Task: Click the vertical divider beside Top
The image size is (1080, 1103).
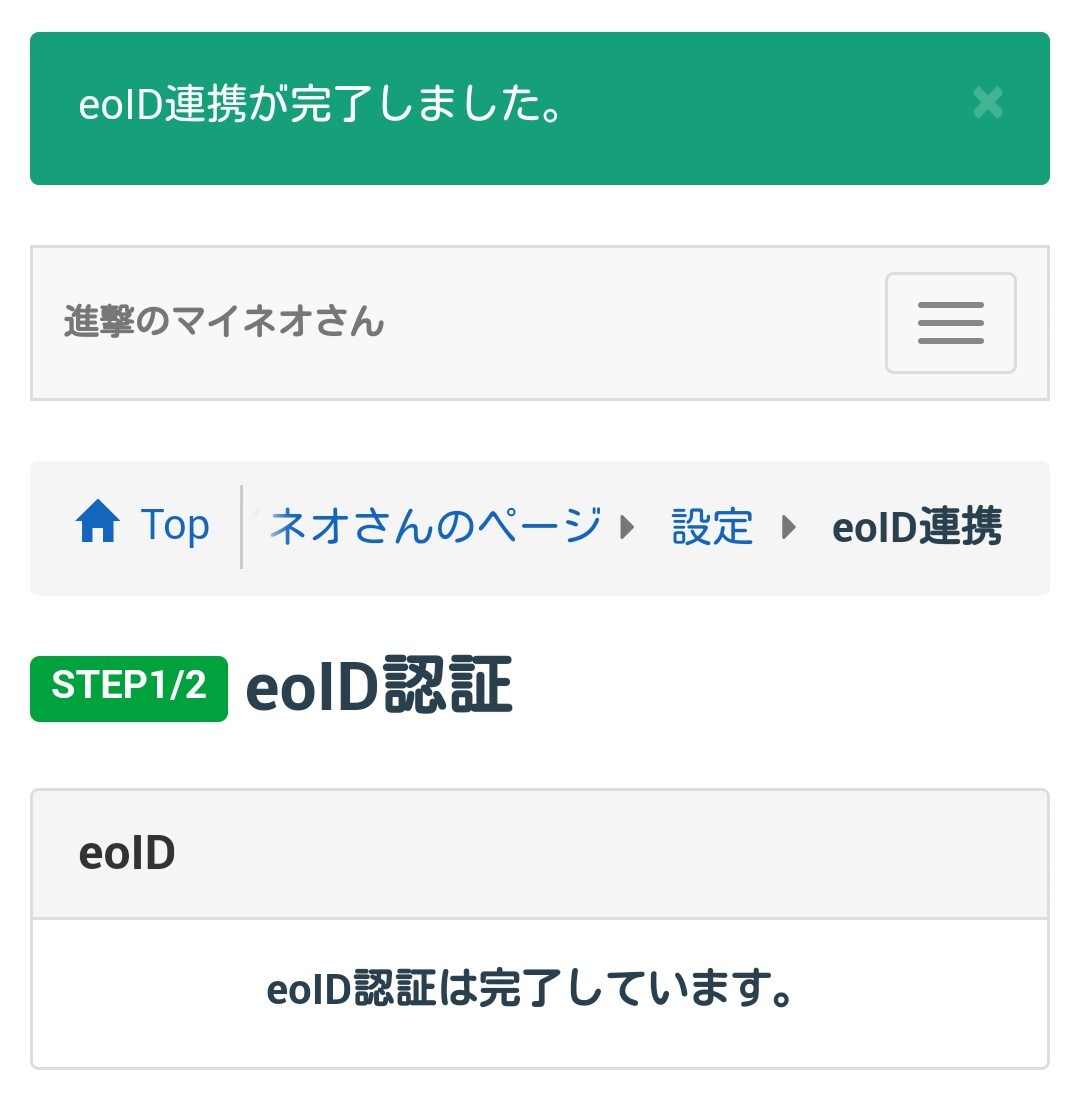Action: [242, 526]
